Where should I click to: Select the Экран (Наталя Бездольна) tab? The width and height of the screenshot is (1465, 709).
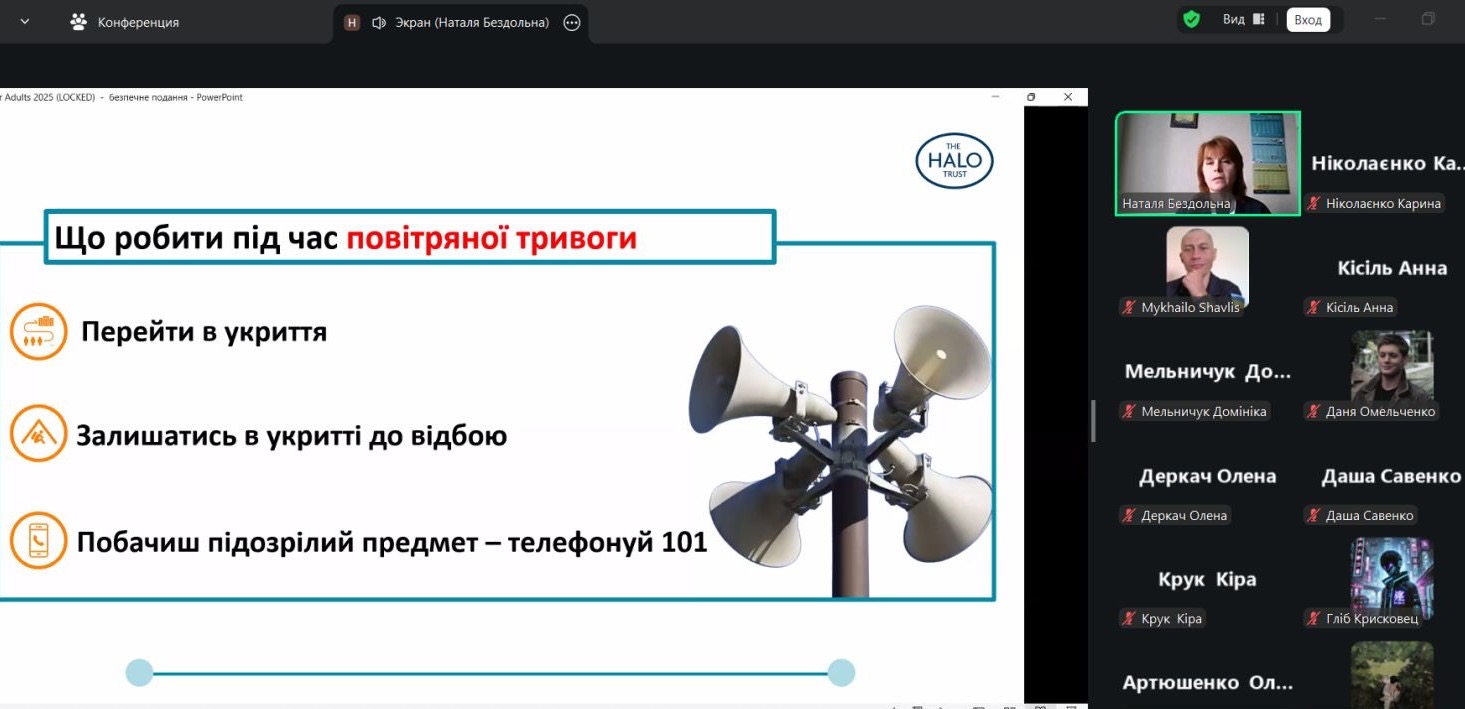(460, 22)
